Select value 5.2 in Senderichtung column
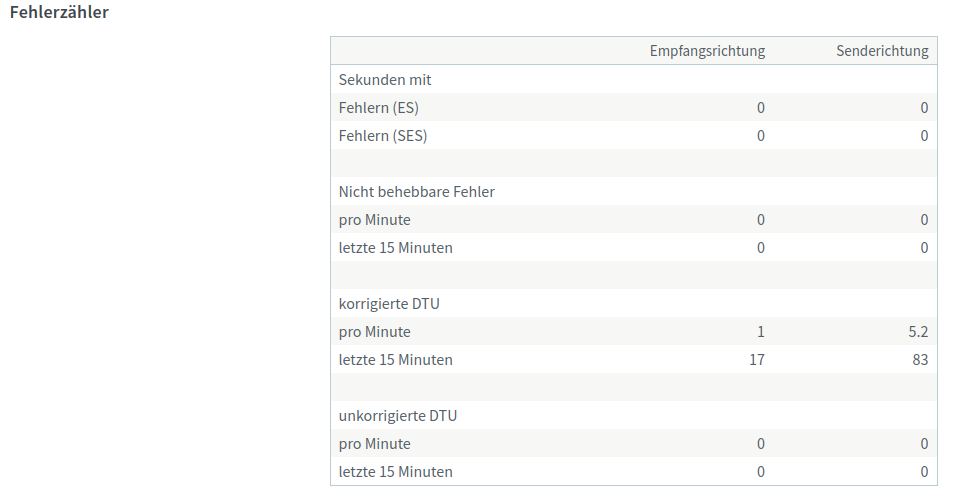Screen dimensions: 974x504 [918, 331]
